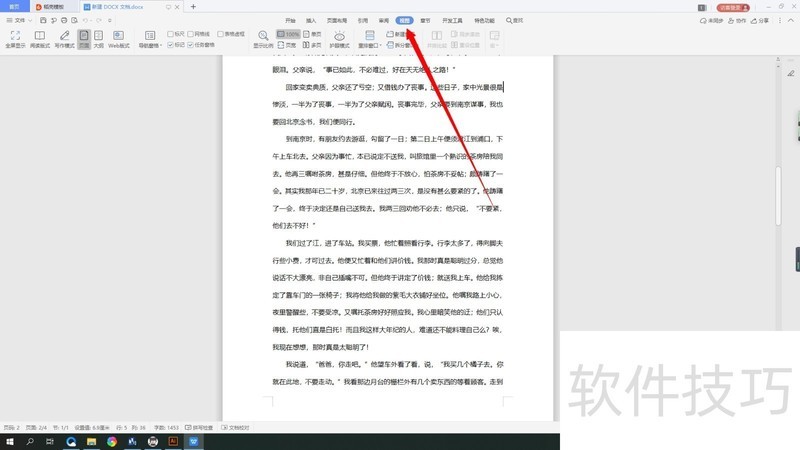Collapse the ribbon with the chevron
The image size is (800, 450).
pos(791,20)
